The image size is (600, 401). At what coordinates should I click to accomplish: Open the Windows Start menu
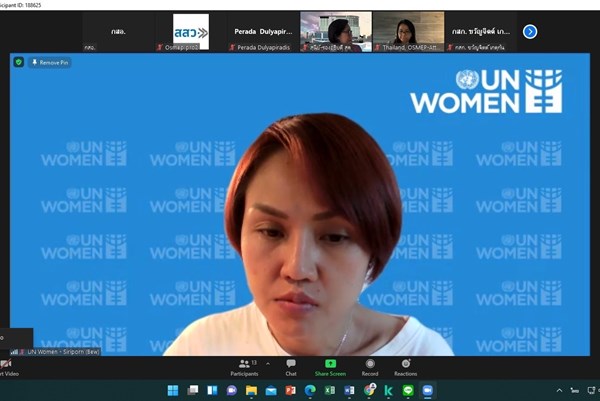tap(173, 390)
